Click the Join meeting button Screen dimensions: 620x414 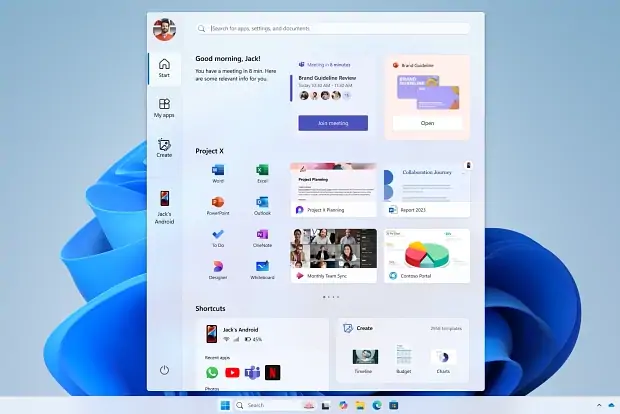pyautogui.click(x=333, y=123)
